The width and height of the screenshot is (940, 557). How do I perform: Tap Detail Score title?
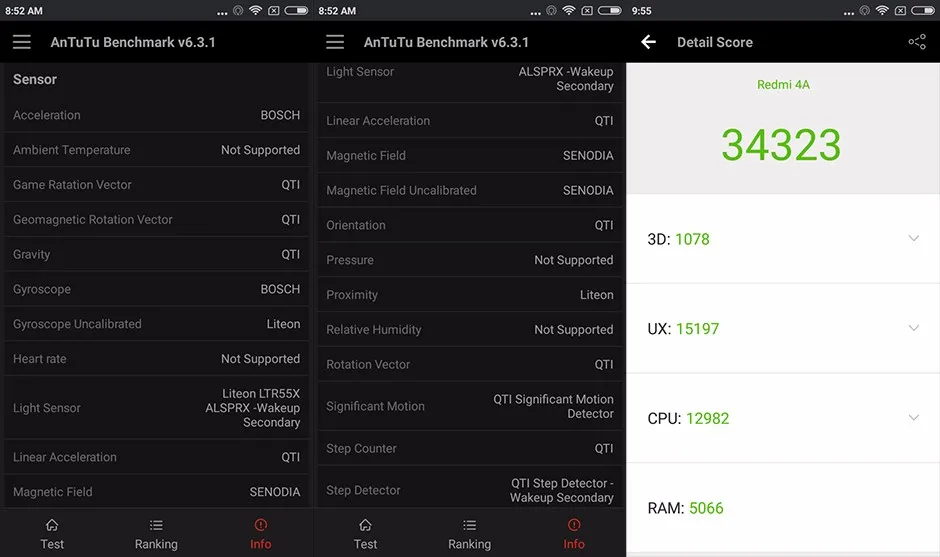[x=715, y=42]
